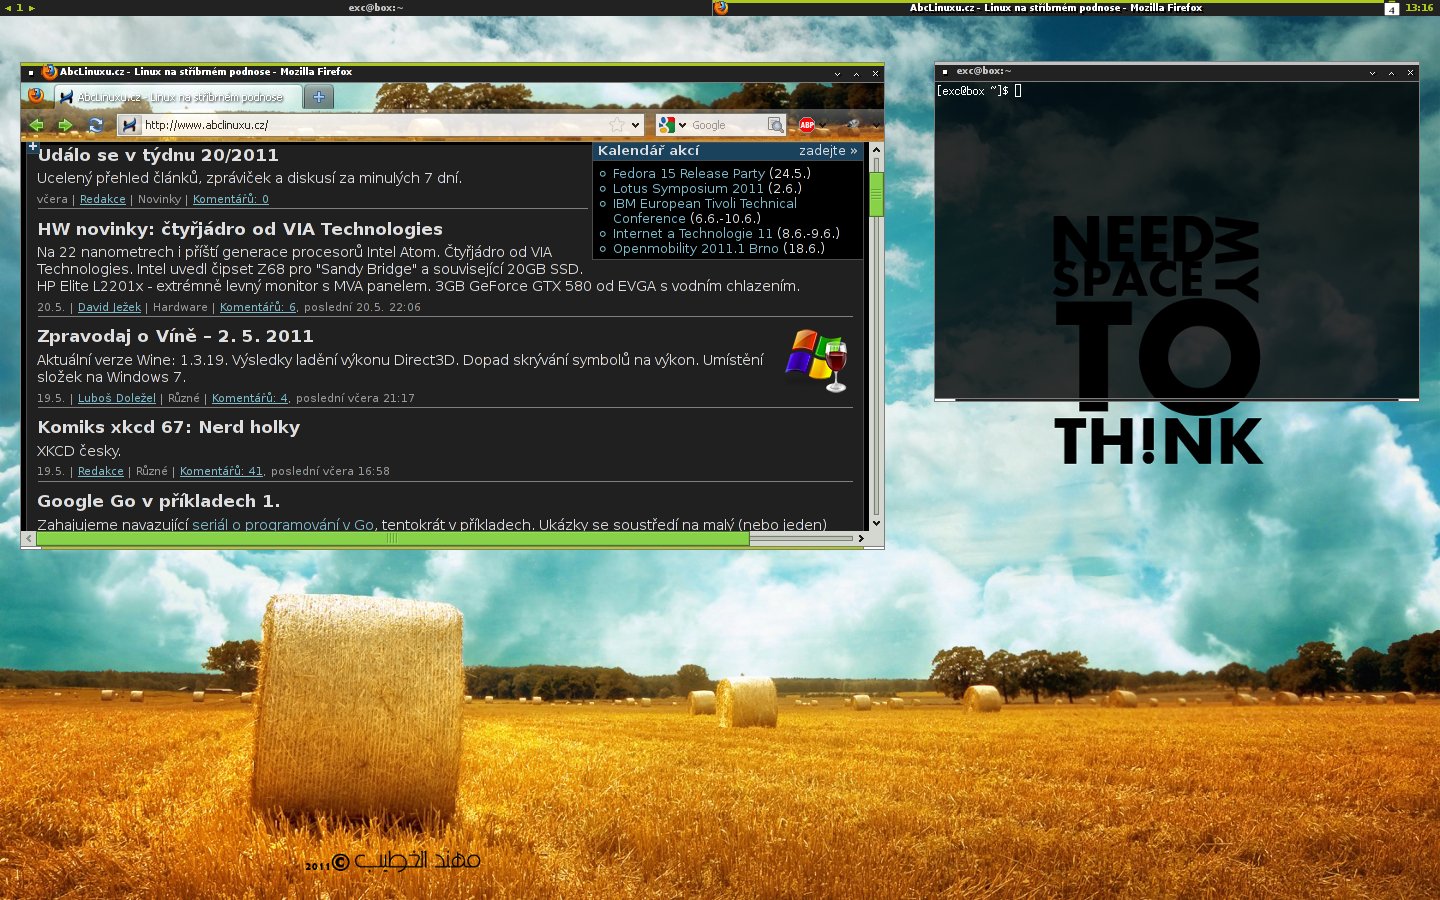Open the Adblock Plus ABP toolbar icon
Image resolution: width=1440 pixels, height=900 pixels.
[x=807, y=125]
